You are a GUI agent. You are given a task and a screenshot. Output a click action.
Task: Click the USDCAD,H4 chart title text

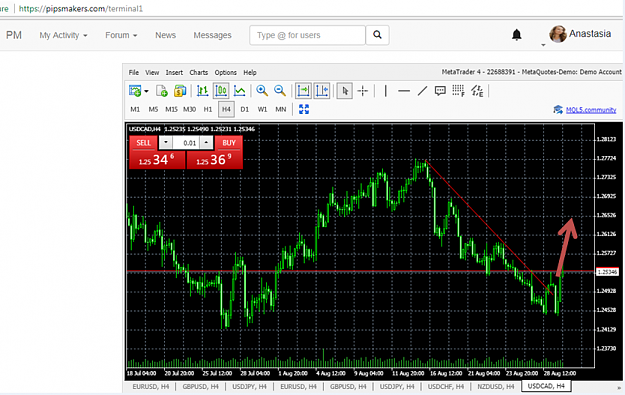point(144,129)
